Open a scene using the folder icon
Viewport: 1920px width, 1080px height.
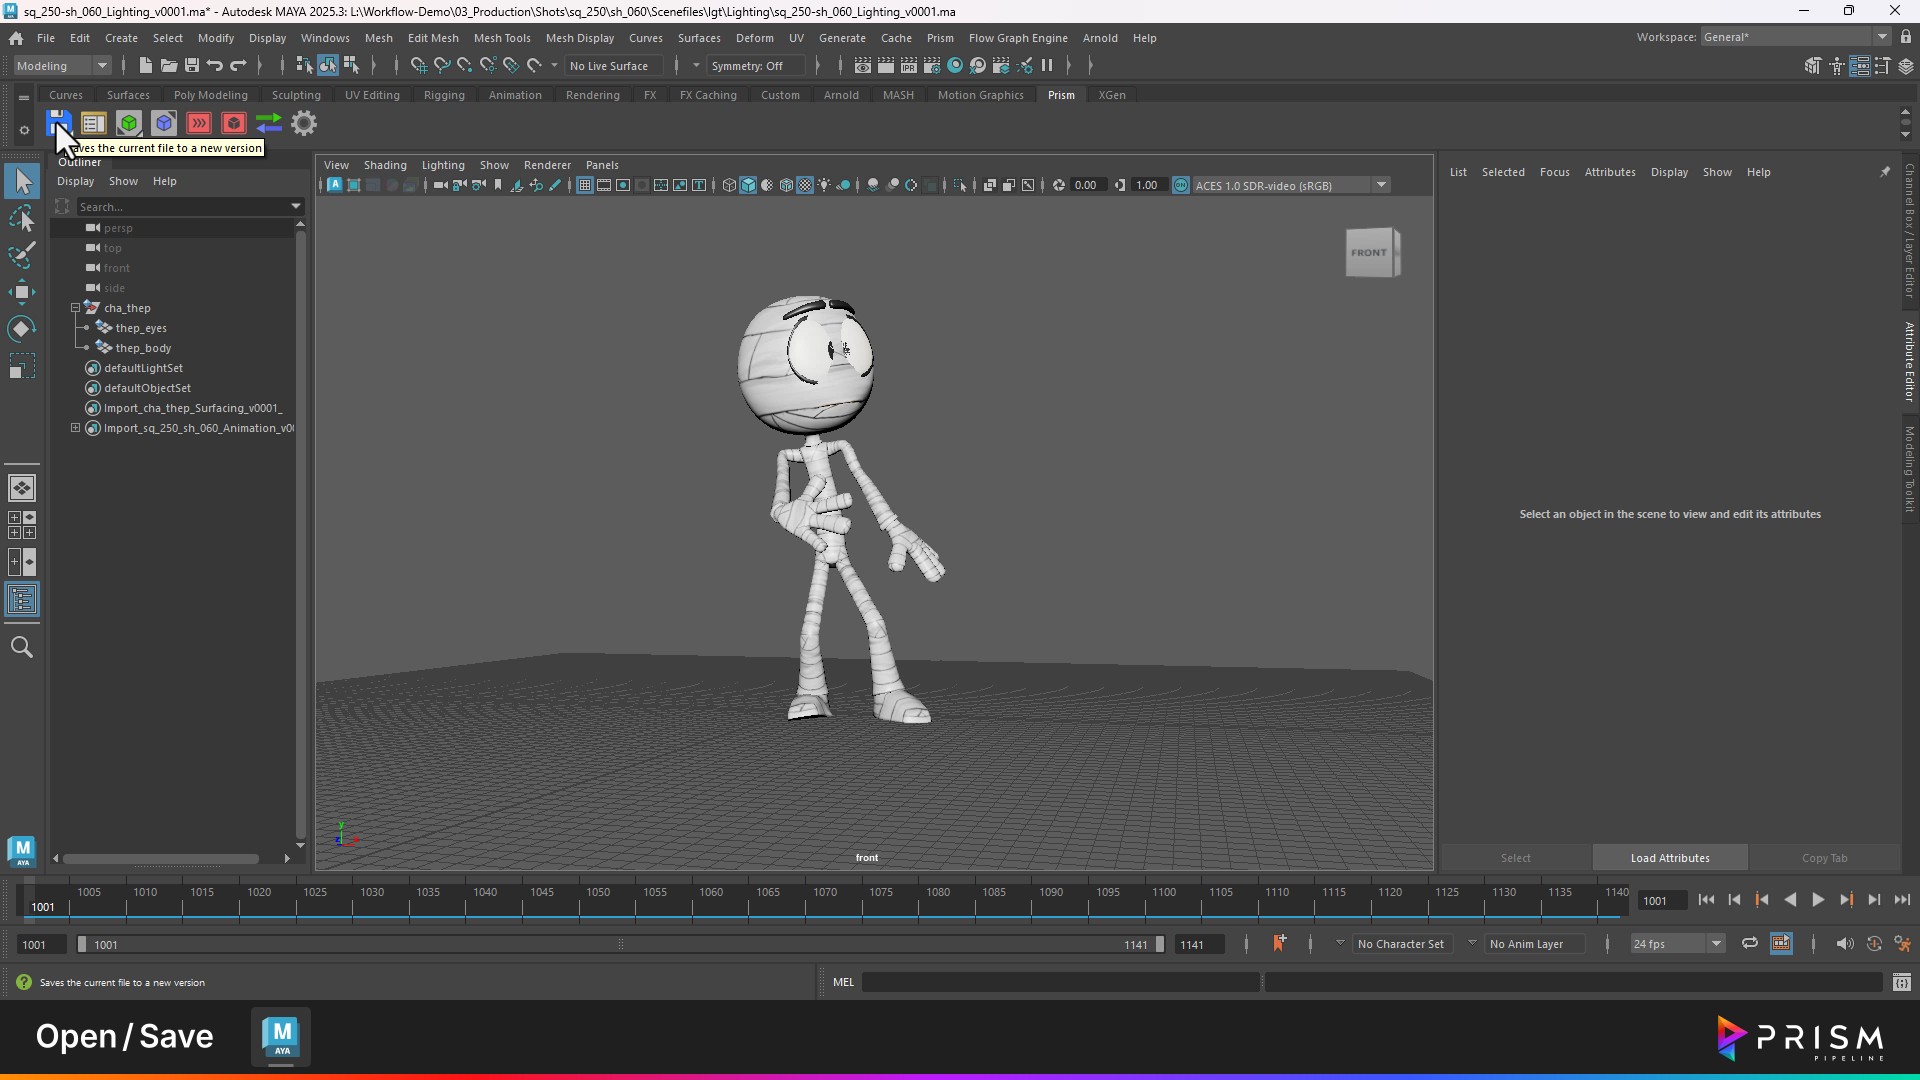tap(168, 65)
